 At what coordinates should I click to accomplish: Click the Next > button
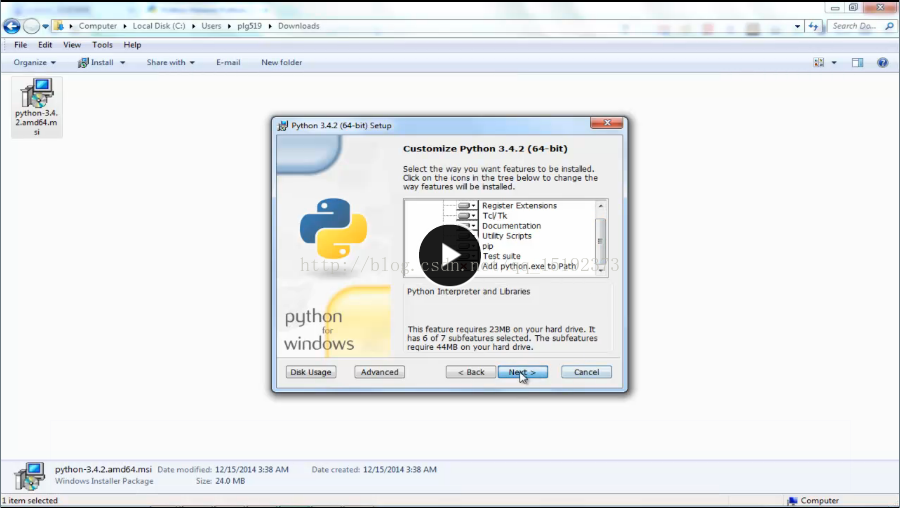(x=523, y=372)
